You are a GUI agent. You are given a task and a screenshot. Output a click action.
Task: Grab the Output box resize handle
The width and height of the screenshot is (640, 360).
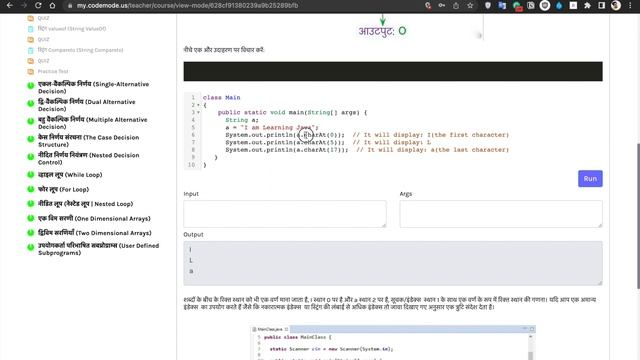600,282
